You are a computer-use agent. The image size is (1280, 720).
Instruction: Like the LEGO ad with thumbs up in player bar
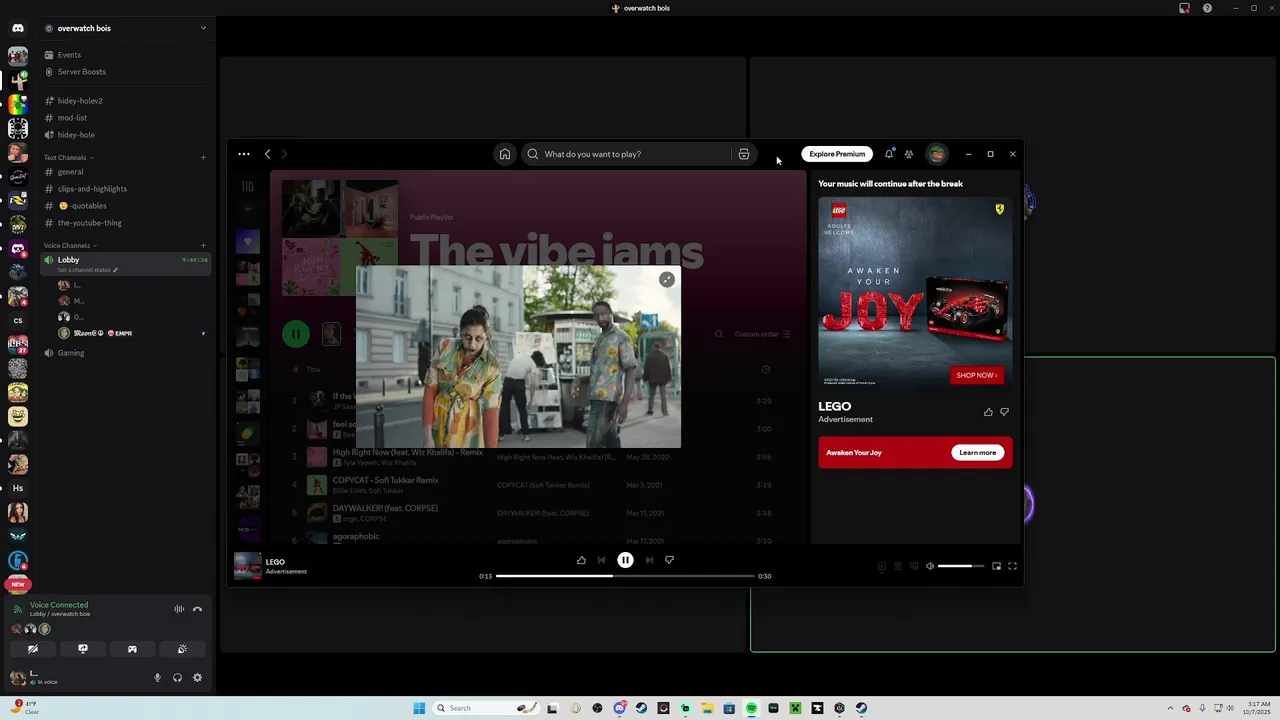[x=581, y=560]
